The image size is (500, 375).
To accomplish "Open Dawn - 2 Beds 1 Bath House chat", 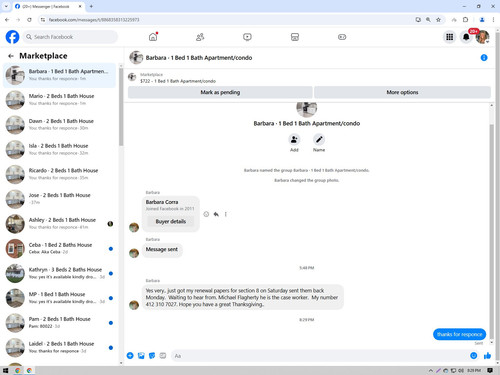I will coord(59,124).
